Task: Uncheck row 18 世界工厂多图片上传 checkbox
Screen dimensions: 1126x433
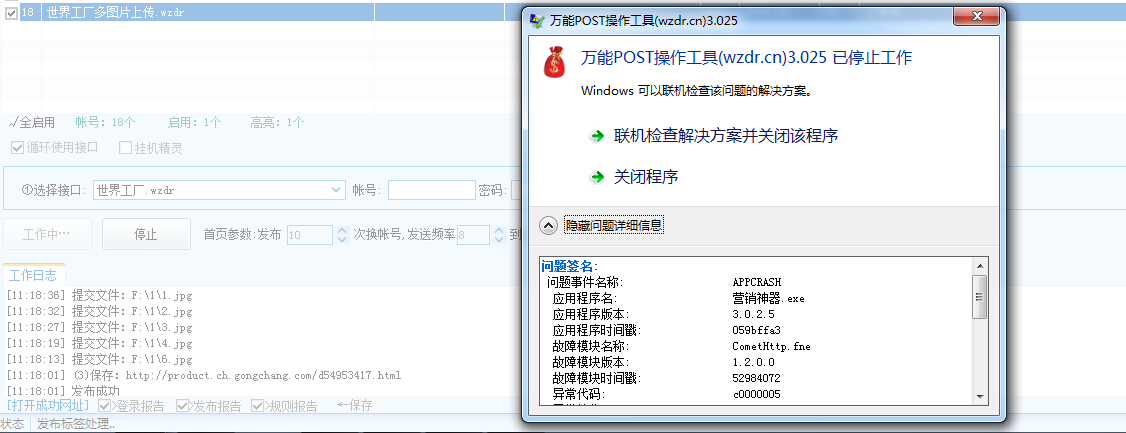Action: coord(11,13)
